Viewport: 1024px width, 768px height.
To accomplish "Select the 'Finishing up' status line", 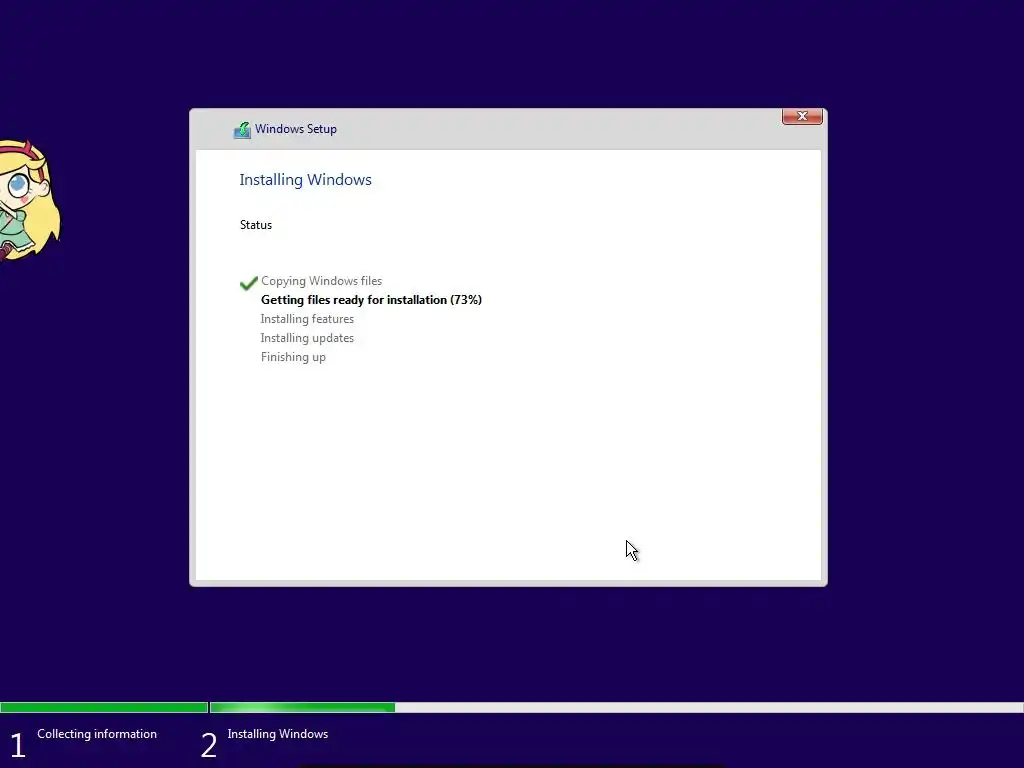I will (293, 357).
